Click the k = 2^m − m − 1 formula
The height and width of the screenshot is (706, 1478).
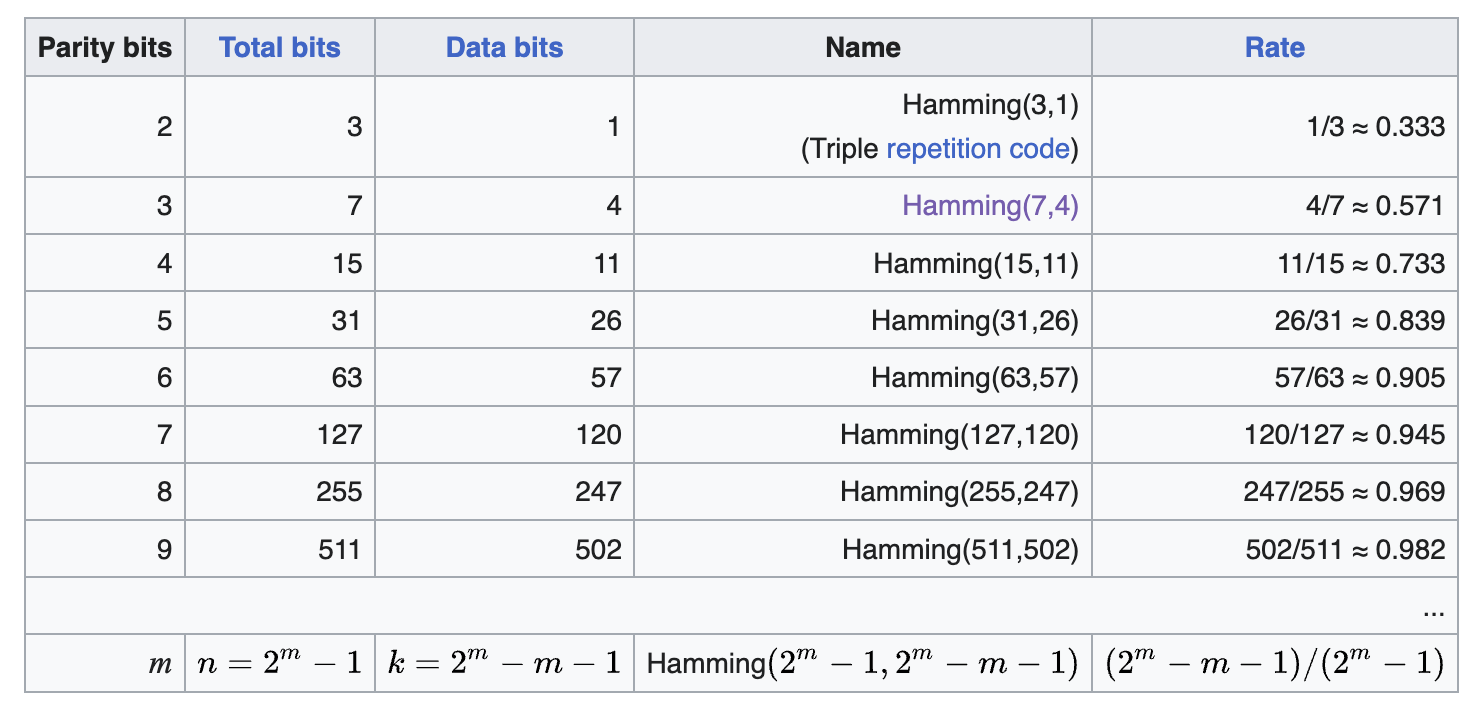point(504,663)
